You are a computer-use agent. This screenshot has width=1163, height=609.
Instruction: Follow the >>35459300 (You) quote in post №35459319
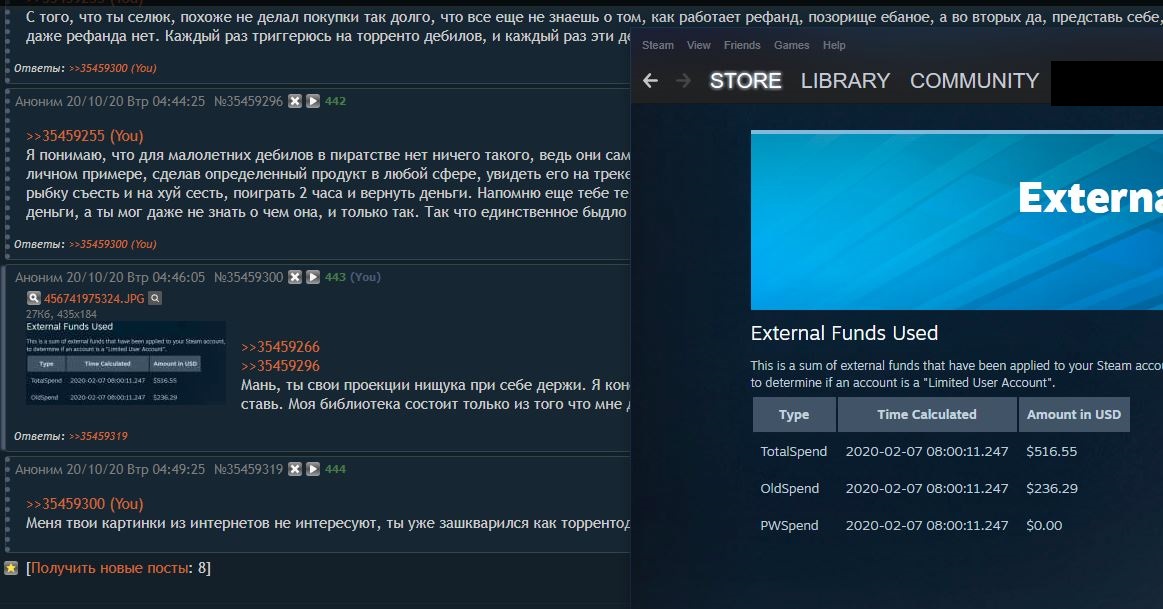(85, 504)
